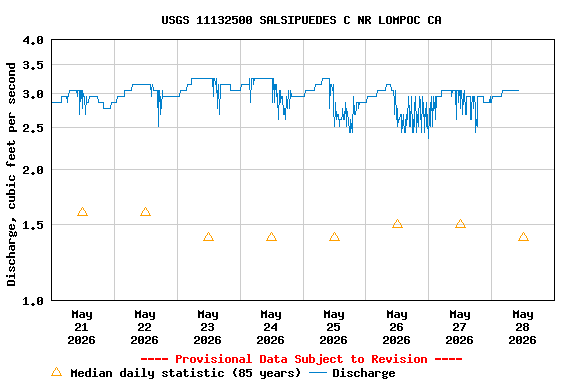Click the y-axis label 1.5
This screenshot has width=576, height=384.
point(33,225)
